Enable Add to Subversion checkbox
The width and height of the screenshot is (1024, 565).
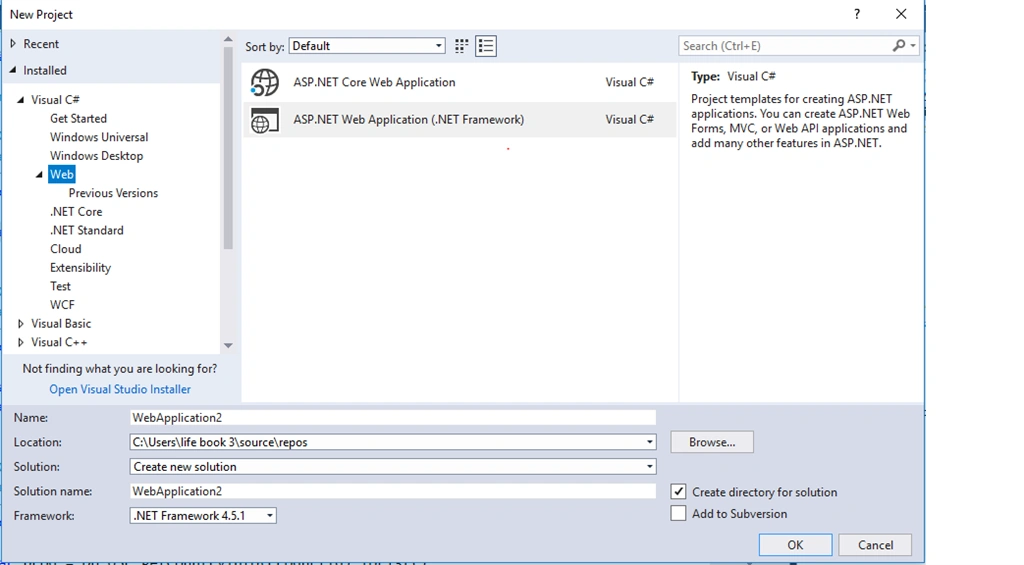(x=679, y=513)
